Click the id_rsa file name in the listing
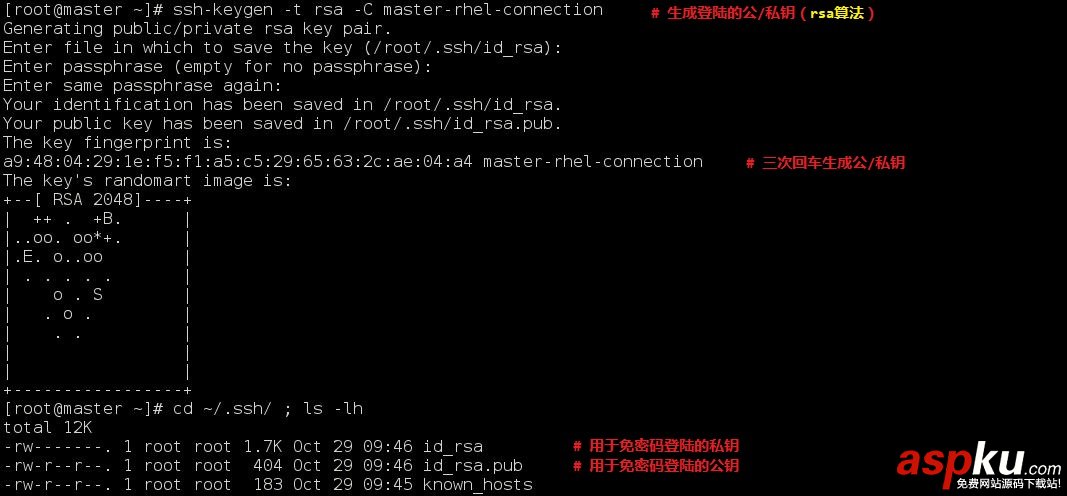Image resolution: width=1067 pixels, height=496 pixels. (x=452, y=447)
